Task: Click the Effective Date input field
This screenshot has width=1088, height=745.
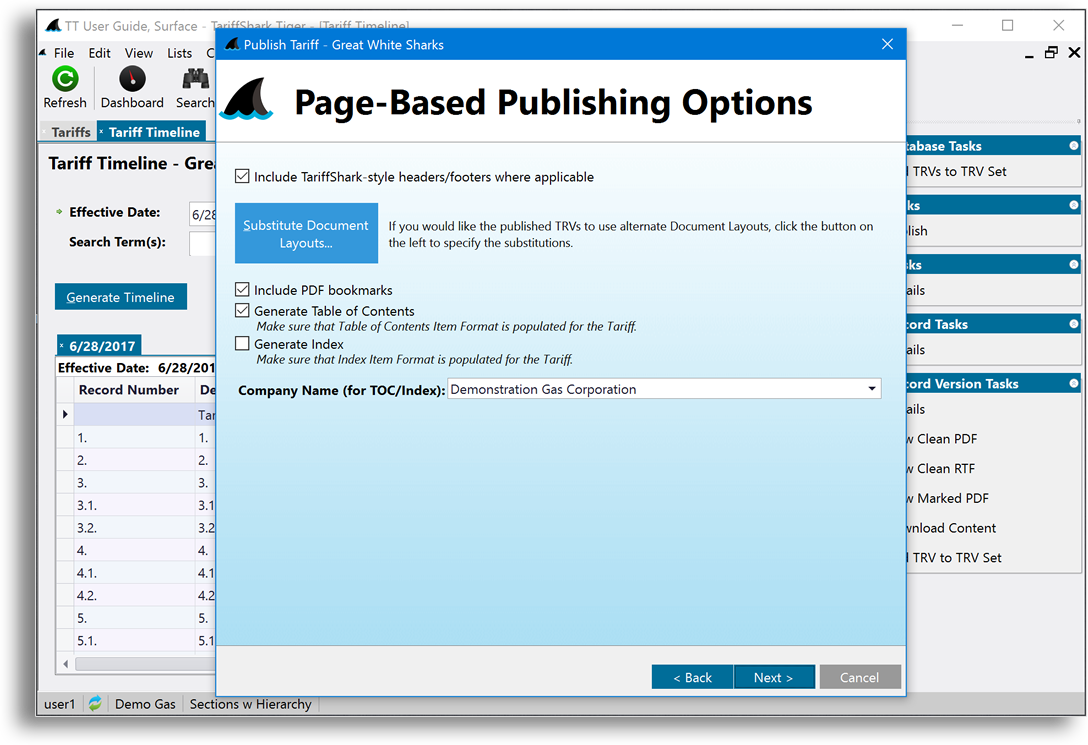Action: point(203,214)
